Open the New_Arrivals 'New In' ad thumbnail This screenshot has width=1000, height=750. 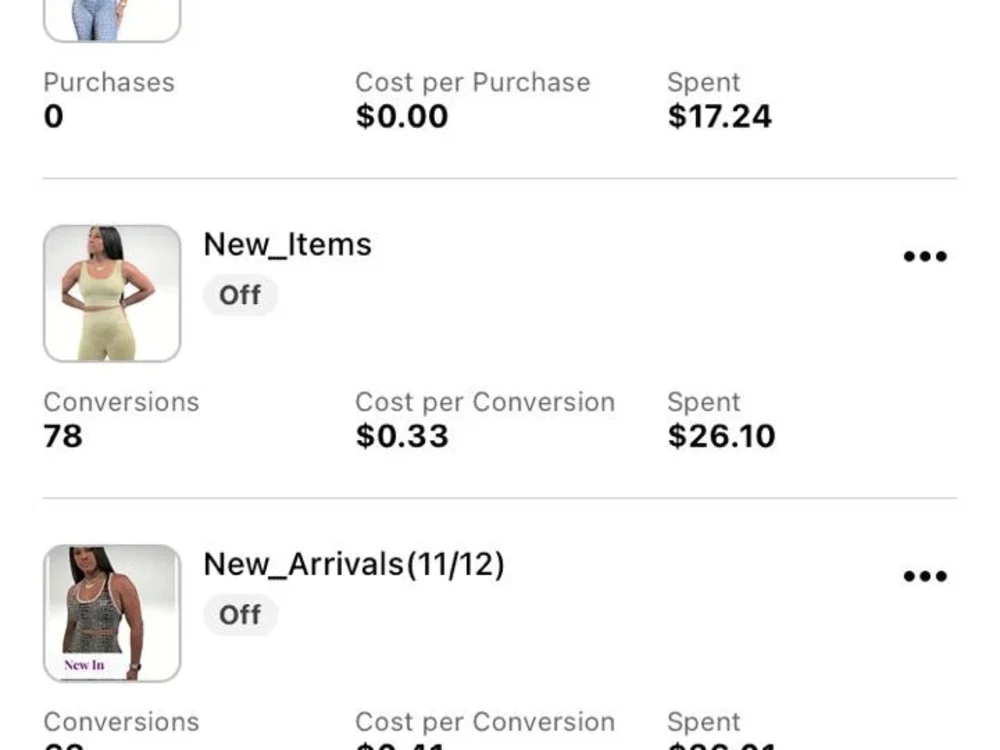click(112, 614)
